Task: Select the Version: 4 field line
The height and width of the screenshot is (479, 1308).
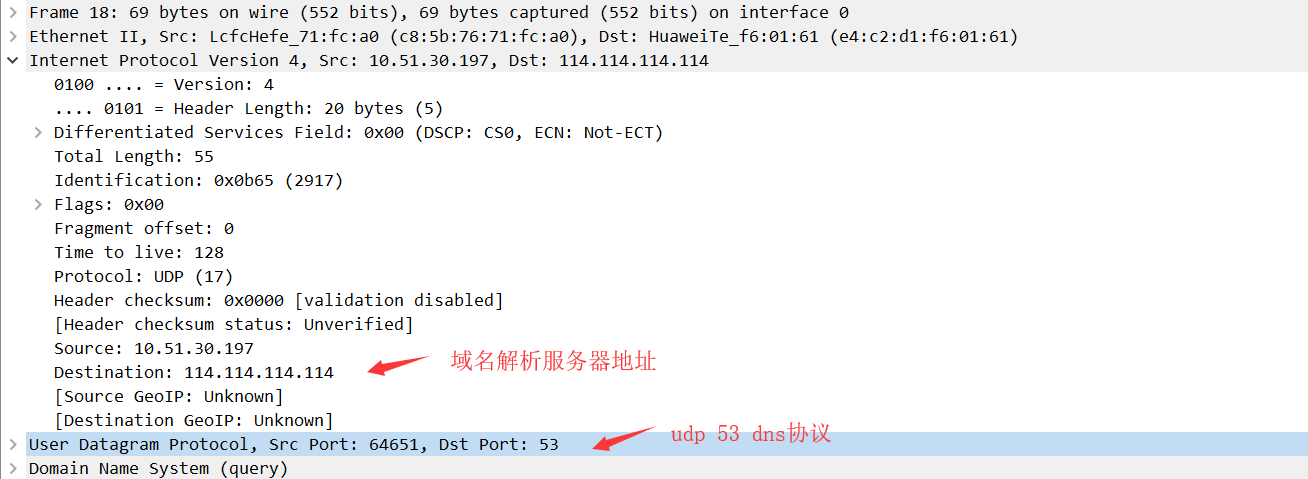Action: click(163, 85)
